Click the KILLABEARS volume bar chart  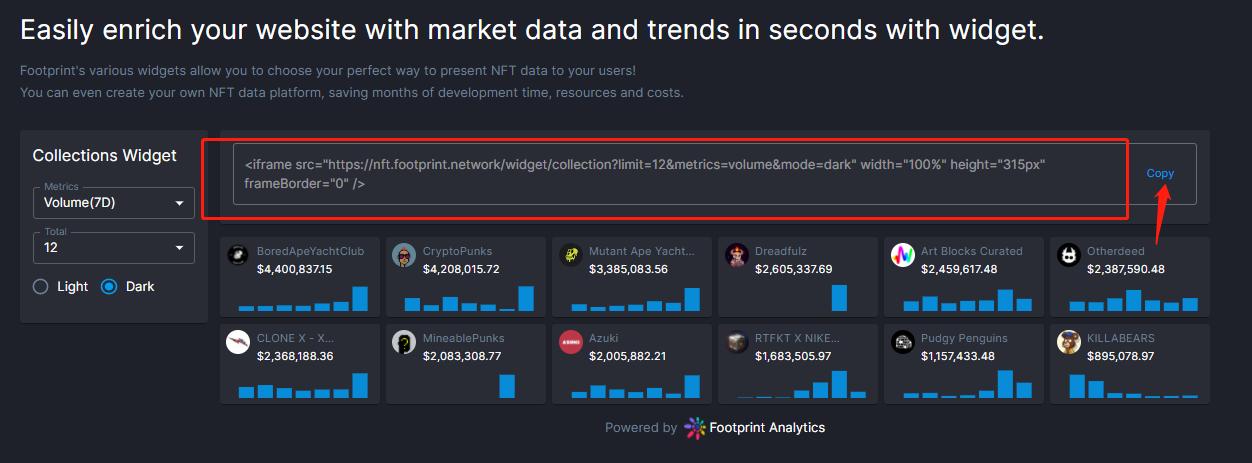[1132, 385]
